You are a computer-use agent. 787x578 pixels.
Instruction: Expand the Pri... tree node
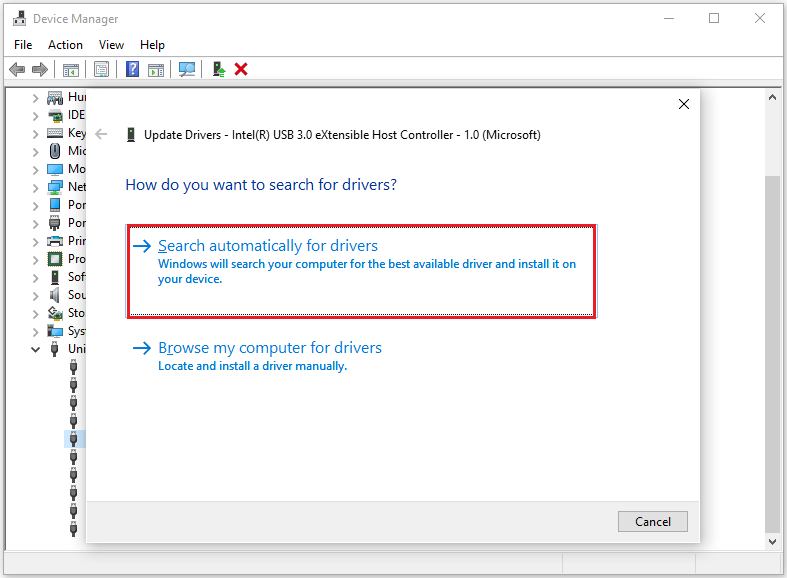pyautogui.click(x=35, y=242)
